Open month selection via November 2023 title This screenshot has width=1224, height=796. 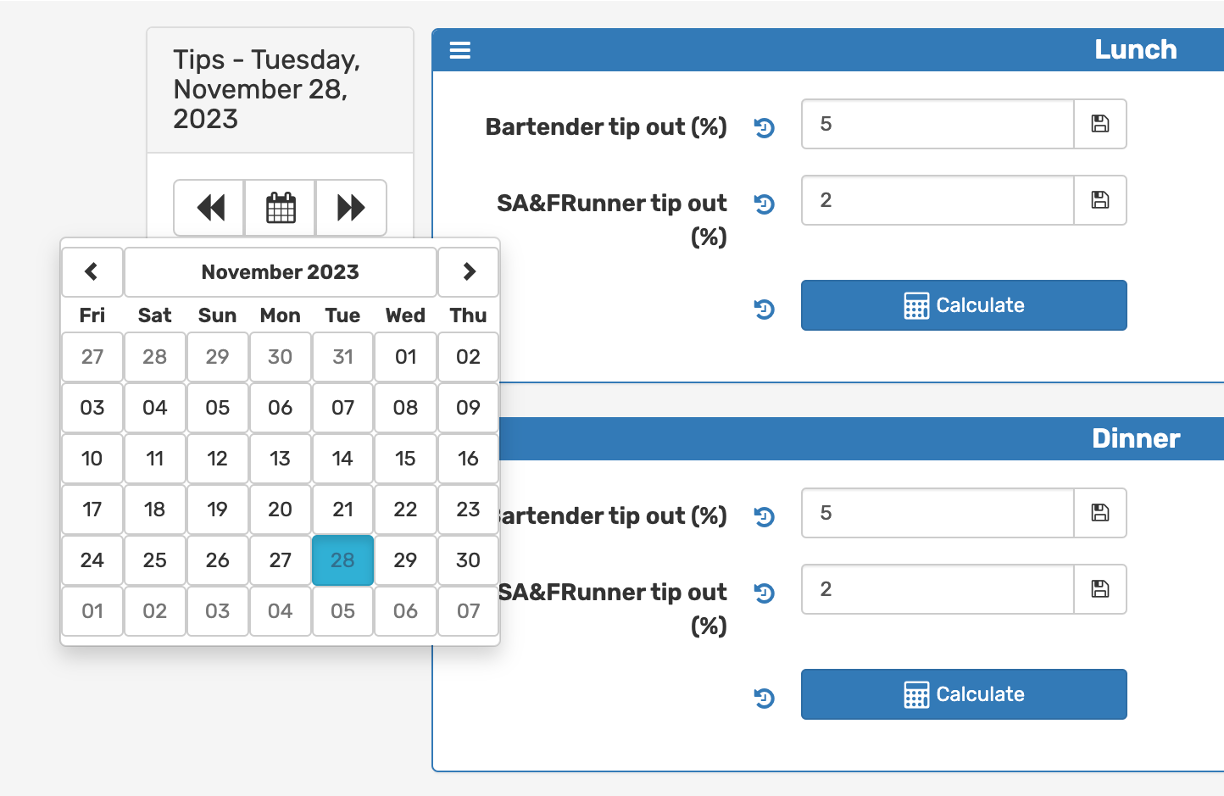point(280,272)
